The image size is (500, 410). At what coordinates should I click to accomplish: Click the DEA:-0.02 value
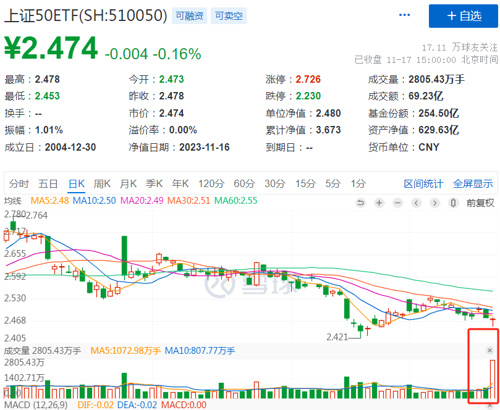tap(137, 405)
